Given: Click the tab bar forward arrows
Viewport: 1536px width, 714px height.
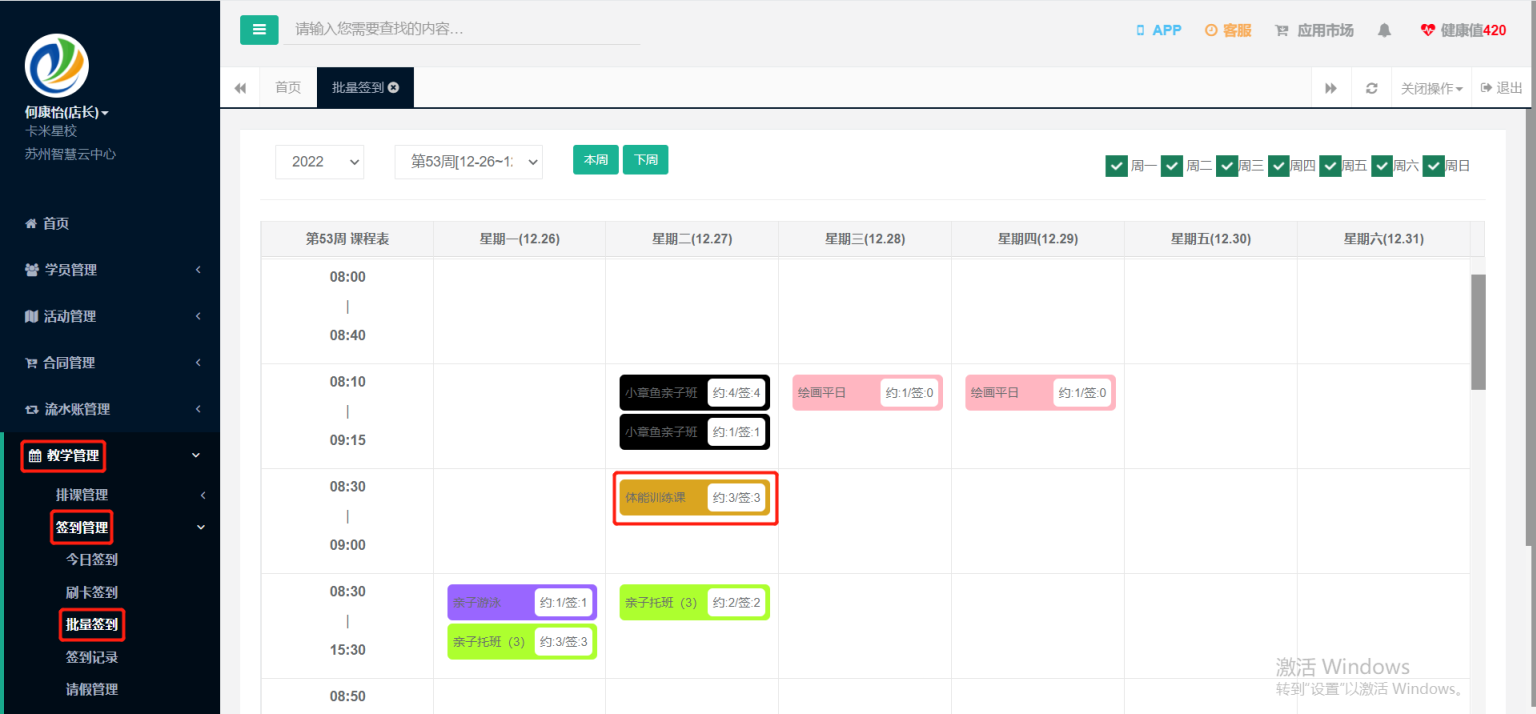Looking at the screenshot, I should 1331,88.
